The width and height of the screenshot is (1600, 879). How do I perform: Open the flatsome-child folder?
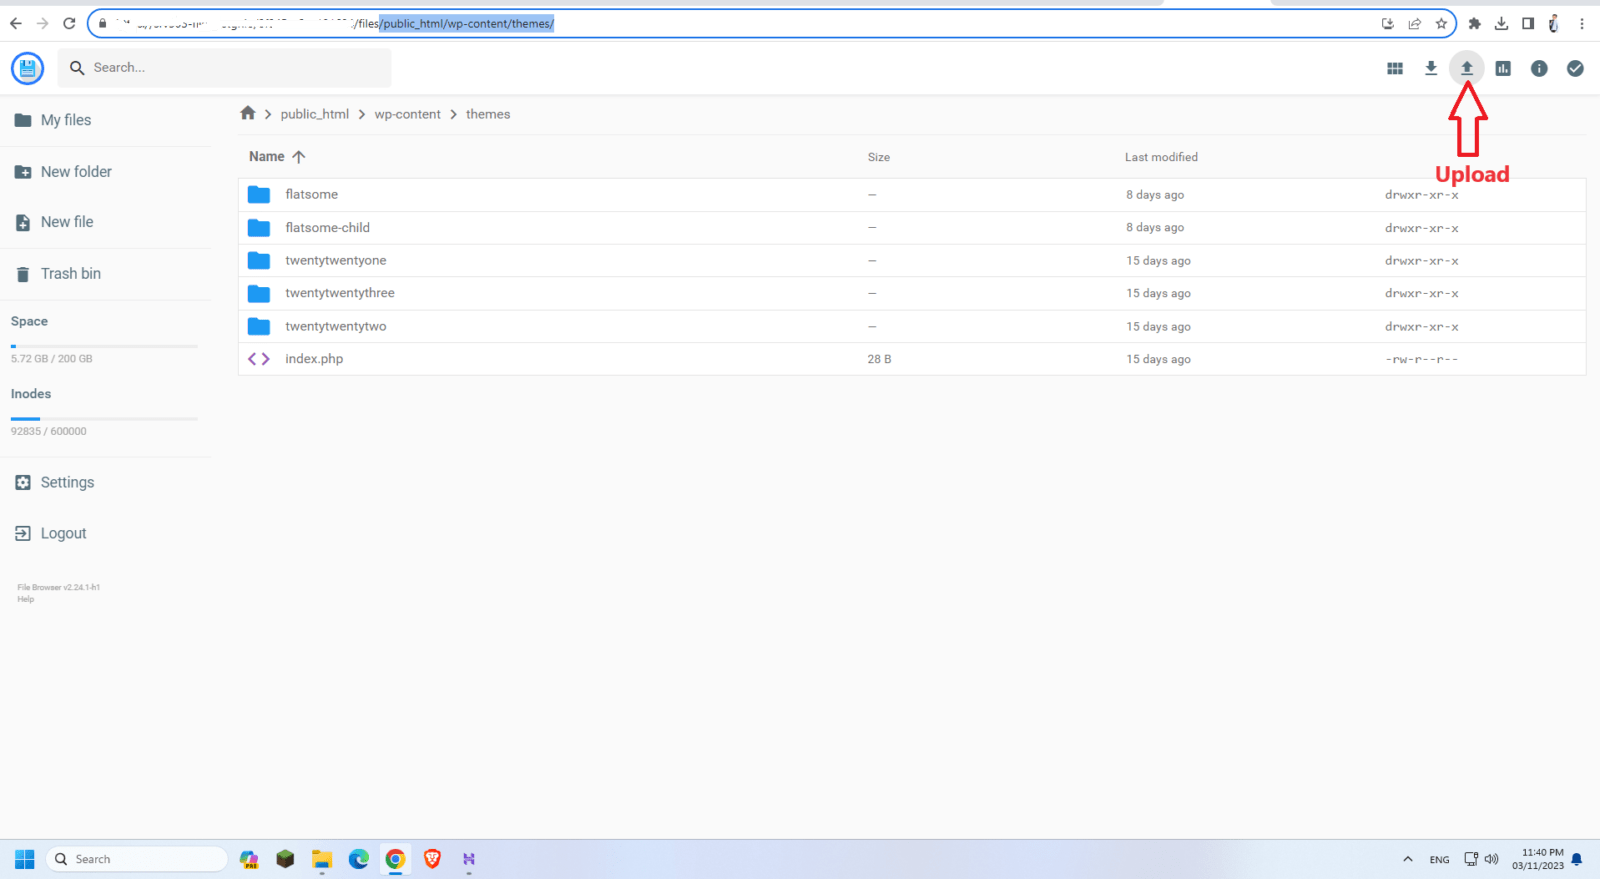coord(327,228)
